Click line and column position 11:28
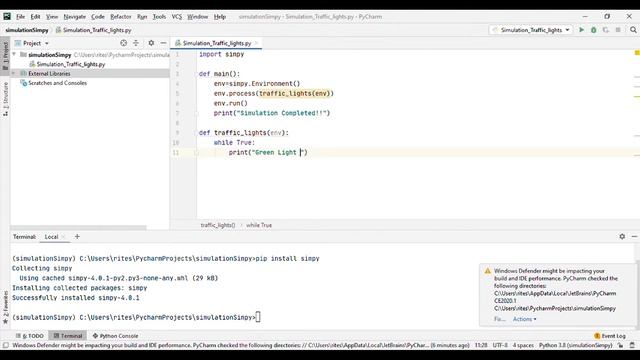 click(481, 345)
